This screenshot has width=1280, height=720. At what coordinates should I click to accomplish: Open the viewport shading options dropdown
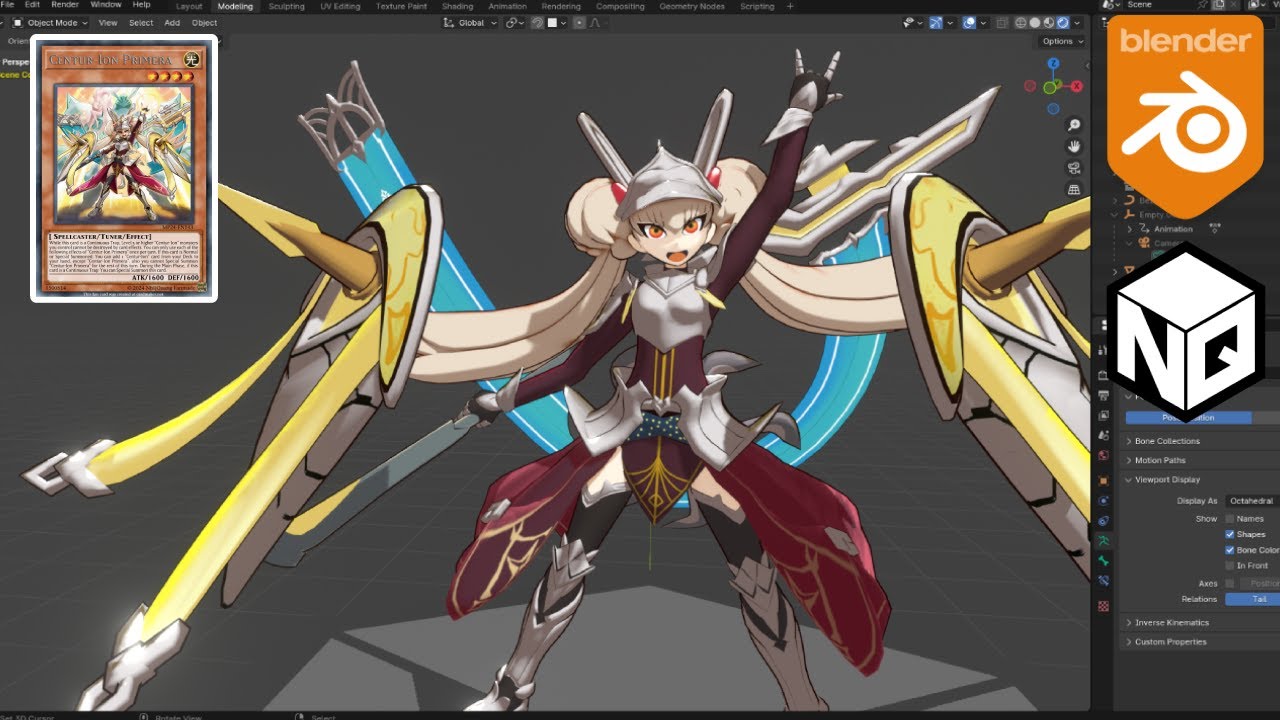point(1077,22)
